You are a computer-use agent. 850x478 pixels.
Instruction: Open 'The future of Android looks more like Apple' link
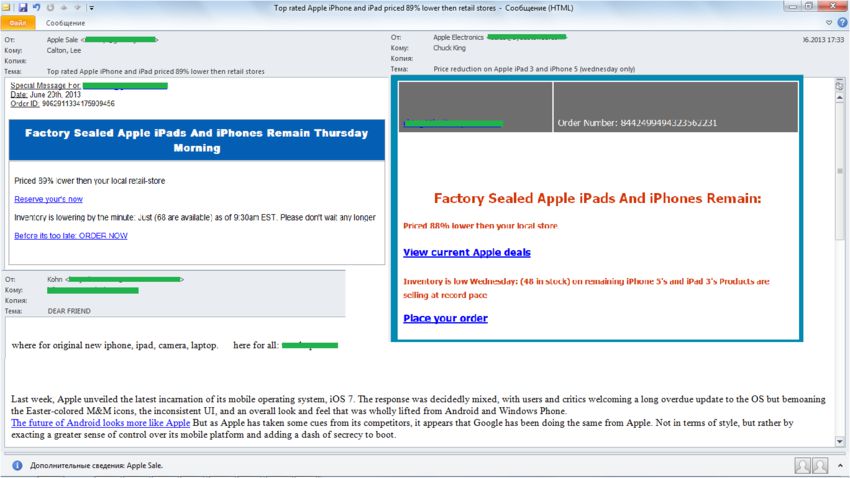click(100, 423)
